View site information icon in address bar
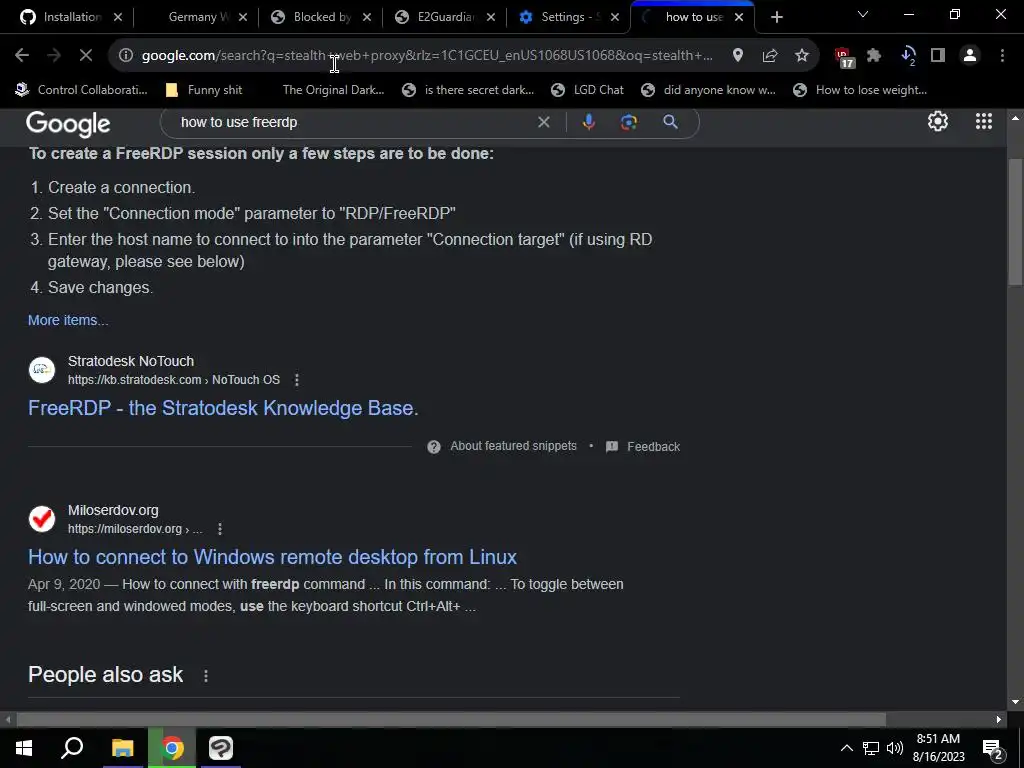Viewport: 1024px width, 768px height. click(125, 56)
